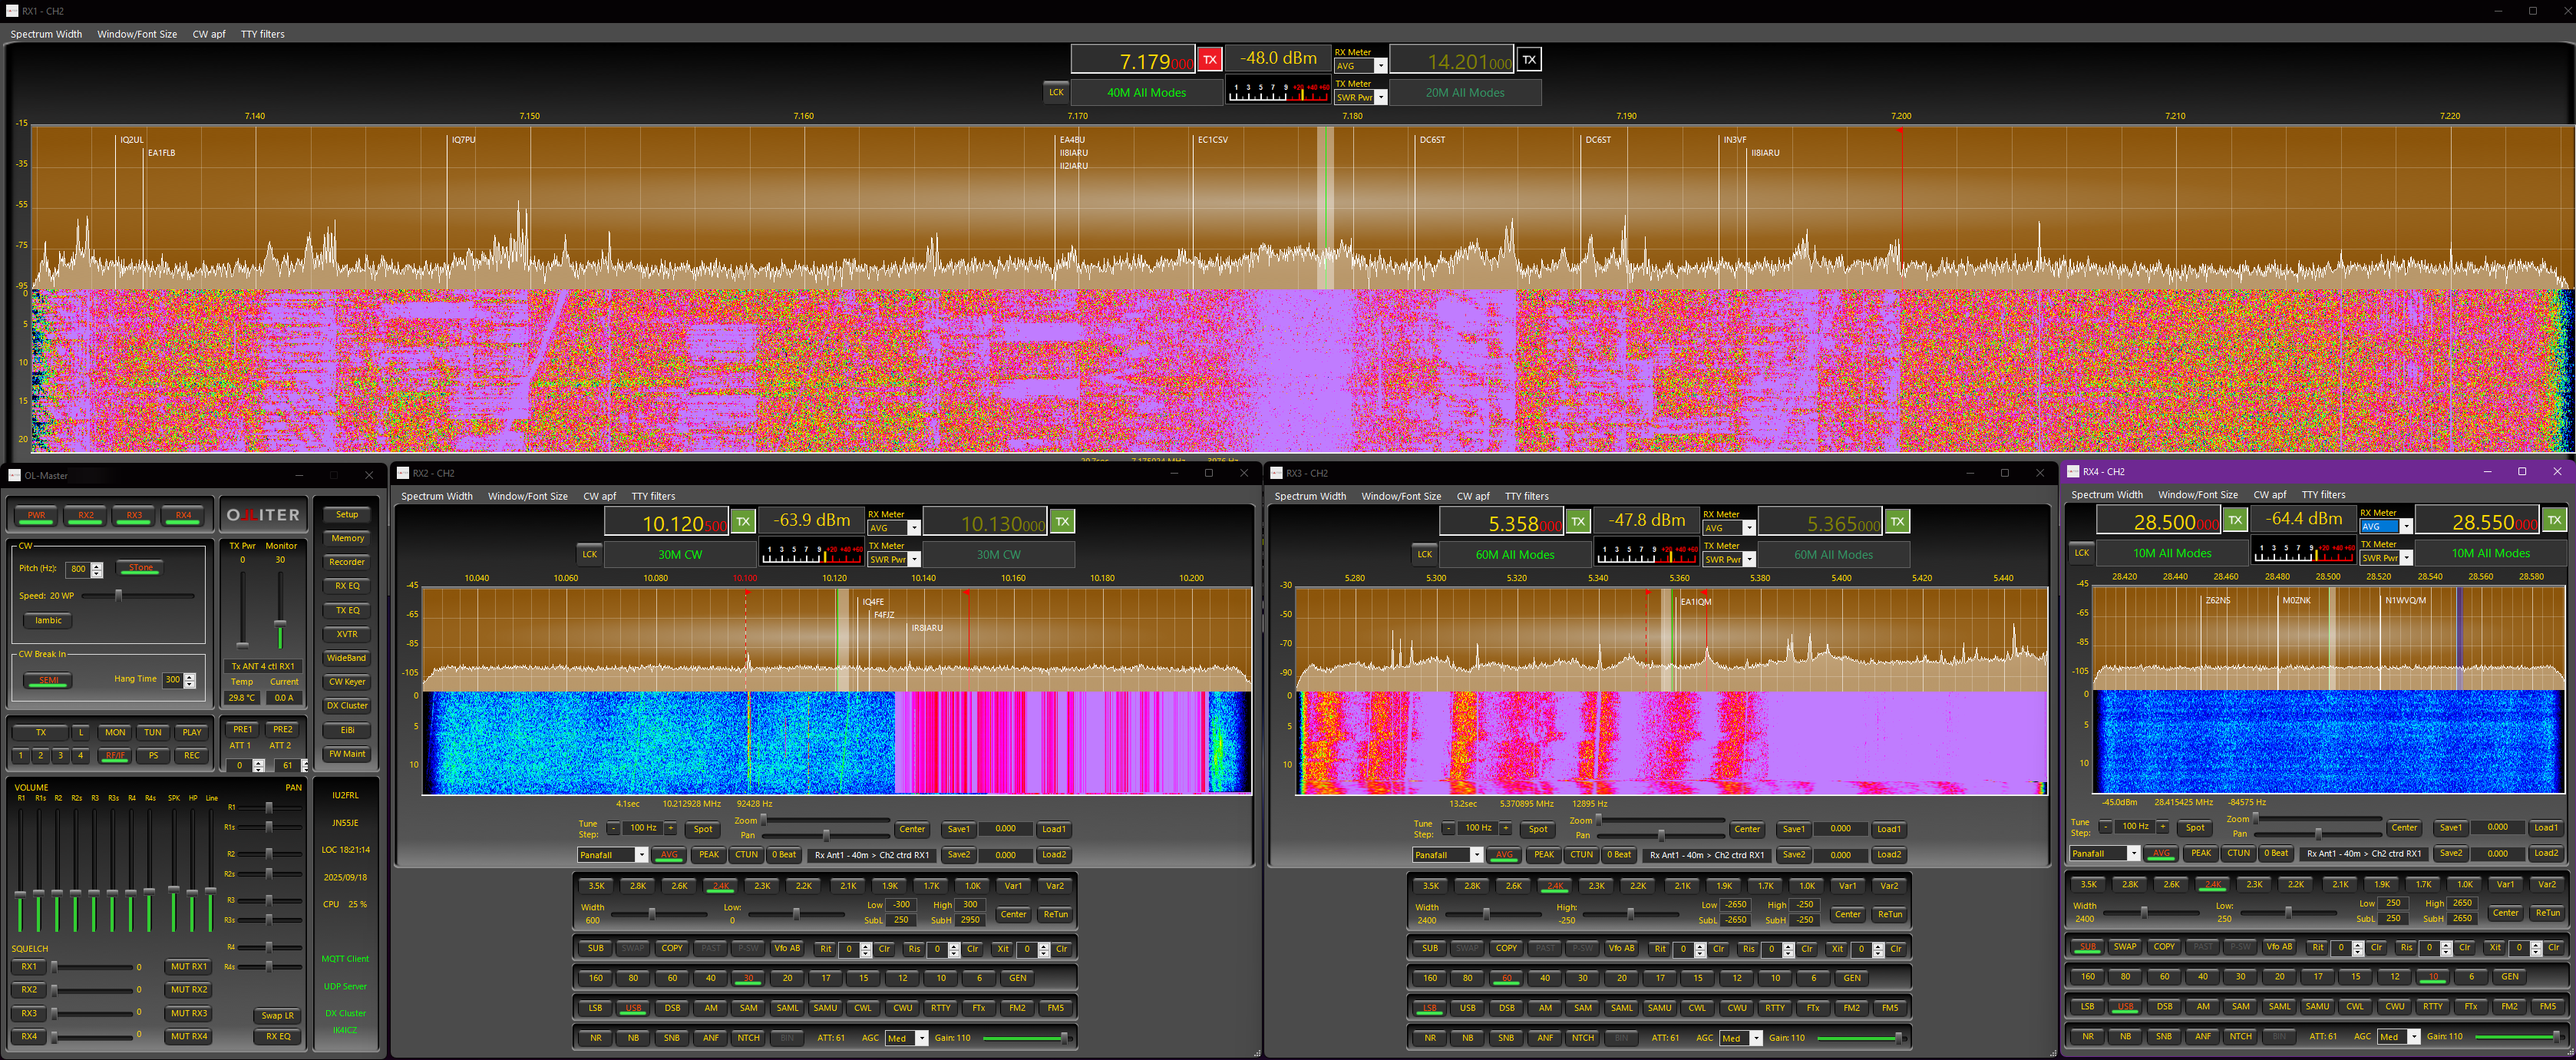The width and height of the screenshot is (2576, 1060).
Task: Click green TX icon beside 28.550 in RX4
Action: pos(2554,520)
